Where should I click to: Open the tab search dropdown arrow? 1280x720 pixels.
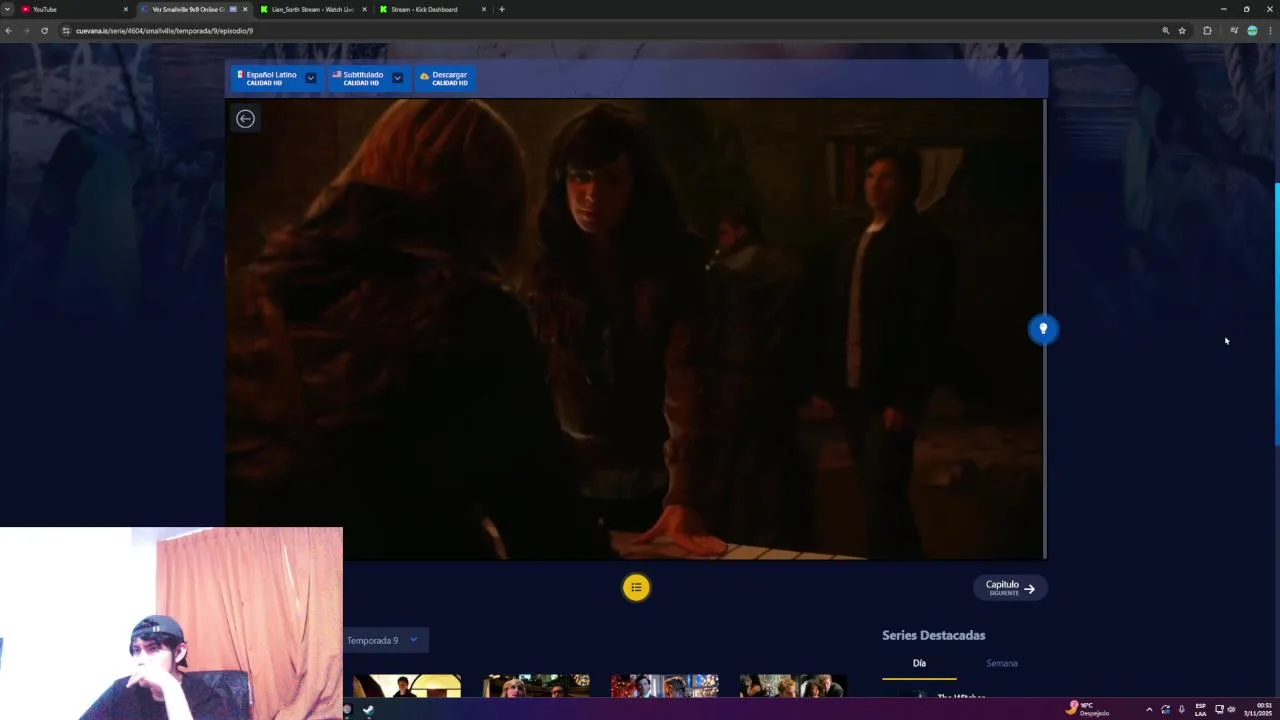[x=7, y=9]
